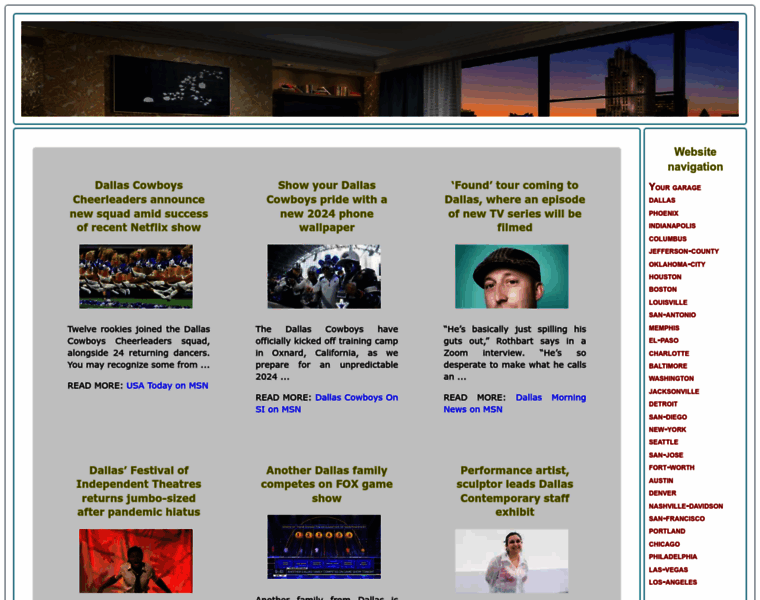Image resolution: width=760 pixels, height=600 pixels.
Task: Open the San-Diego link
Action: (x=668, y=417)
